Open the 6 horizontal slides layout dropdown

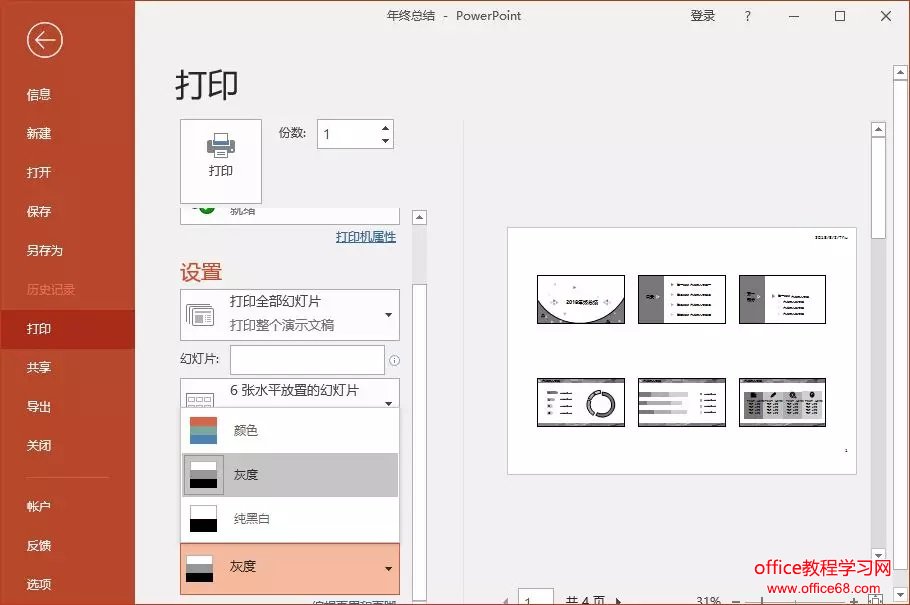[290, 392]
